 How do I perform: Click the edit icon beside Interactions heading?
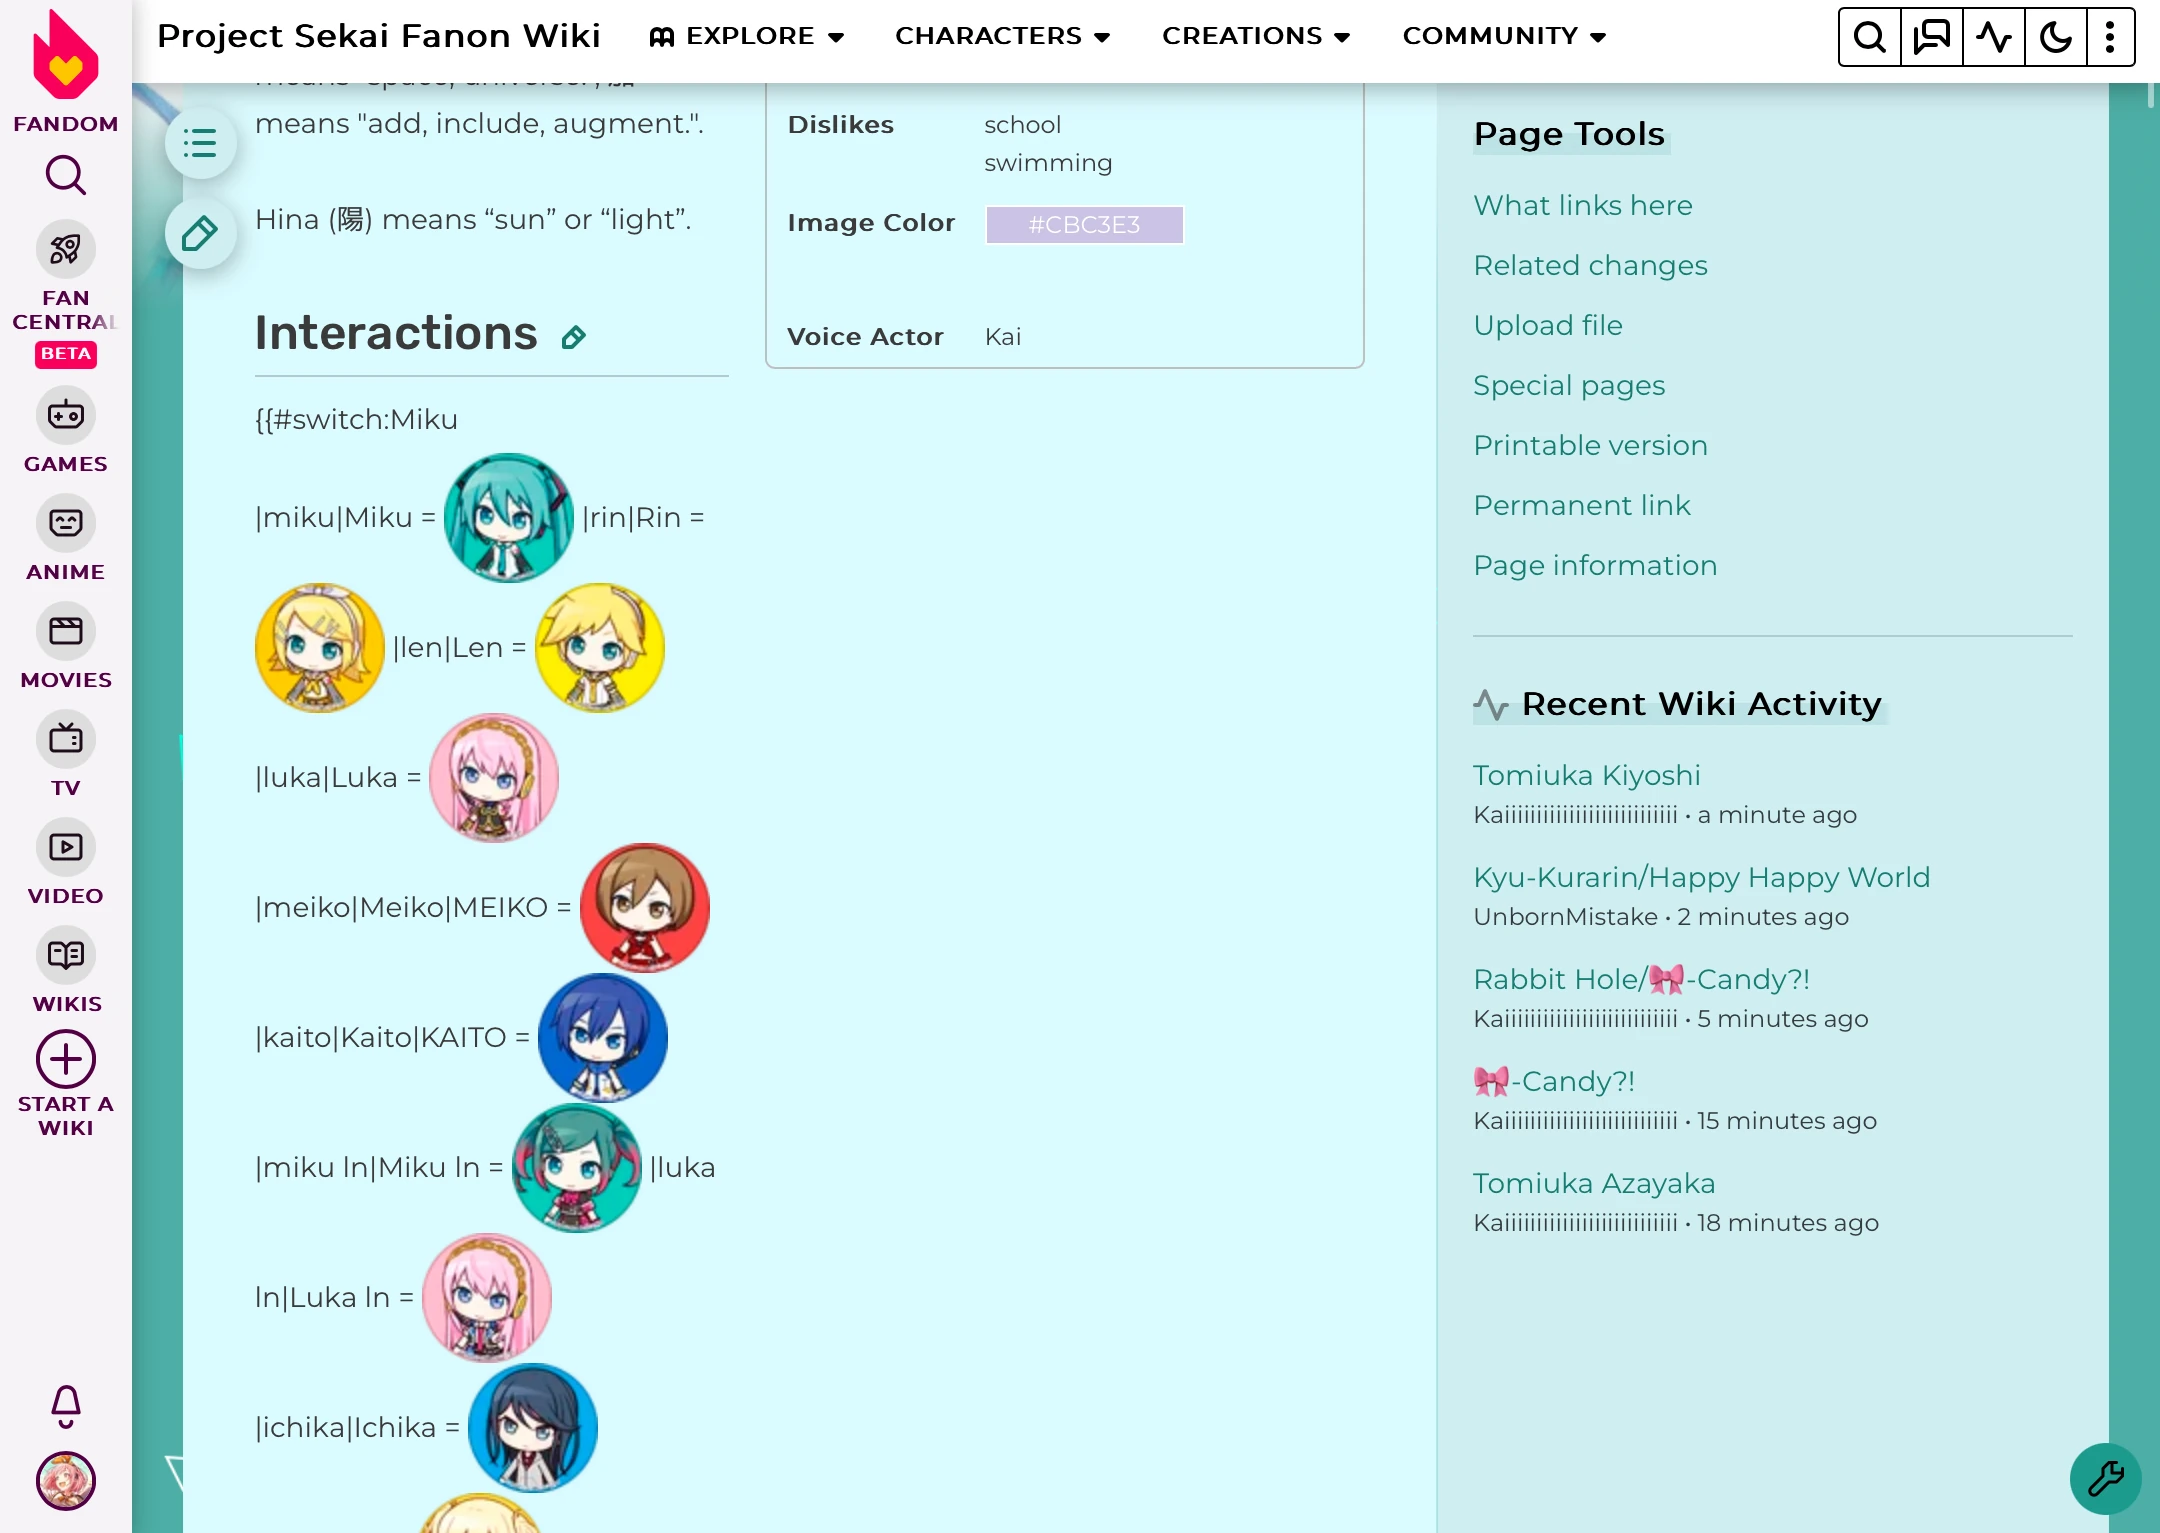[573, 337]
